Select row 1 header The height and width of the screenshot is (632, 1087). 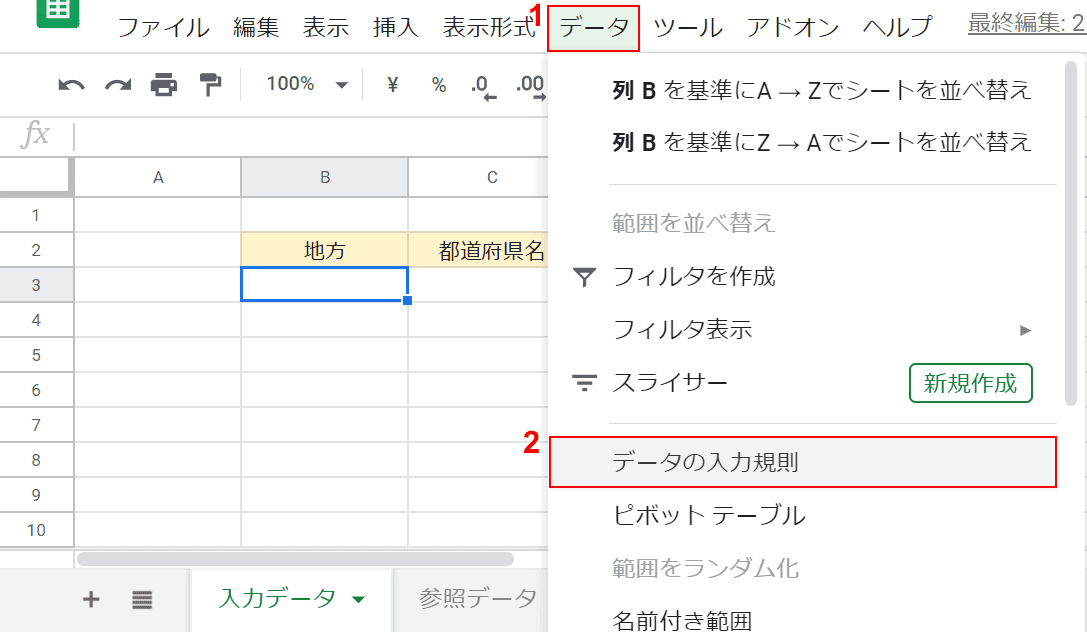pyautogui.click(x=36, y=215)
